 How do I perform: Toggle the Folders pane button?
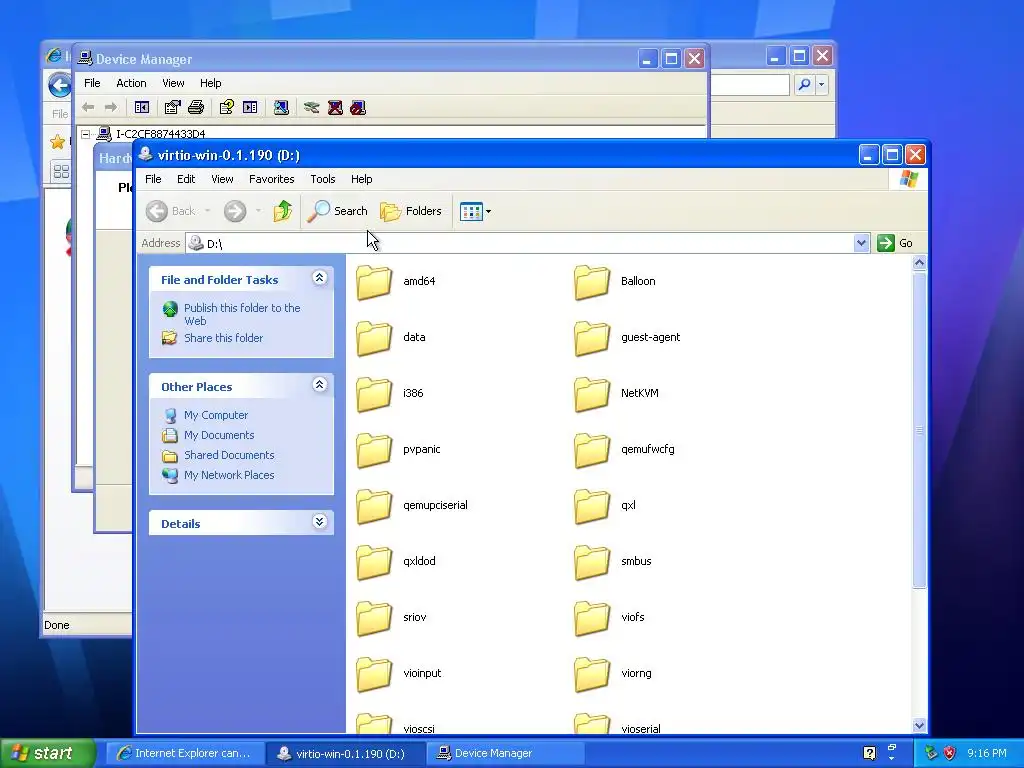point(411,211)
